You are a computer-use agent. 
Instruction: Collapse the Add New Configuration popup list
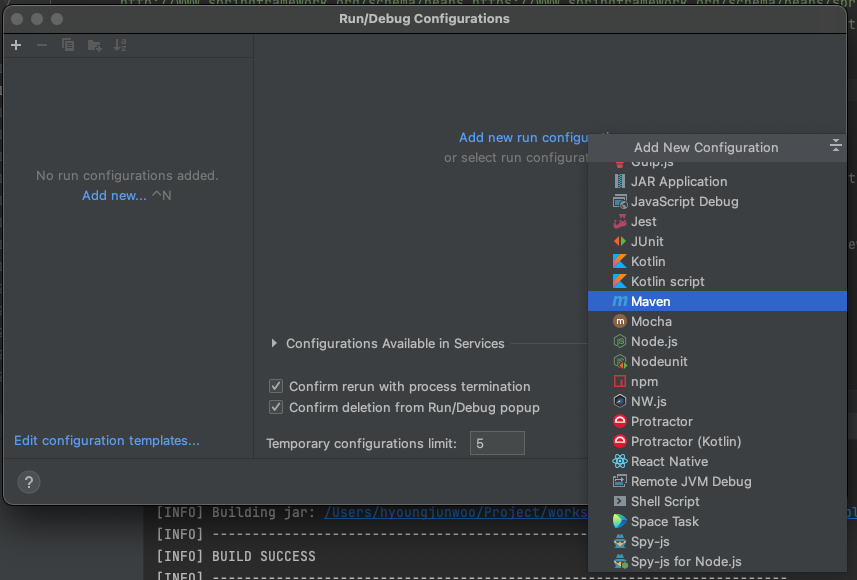(x=835, y=145)
